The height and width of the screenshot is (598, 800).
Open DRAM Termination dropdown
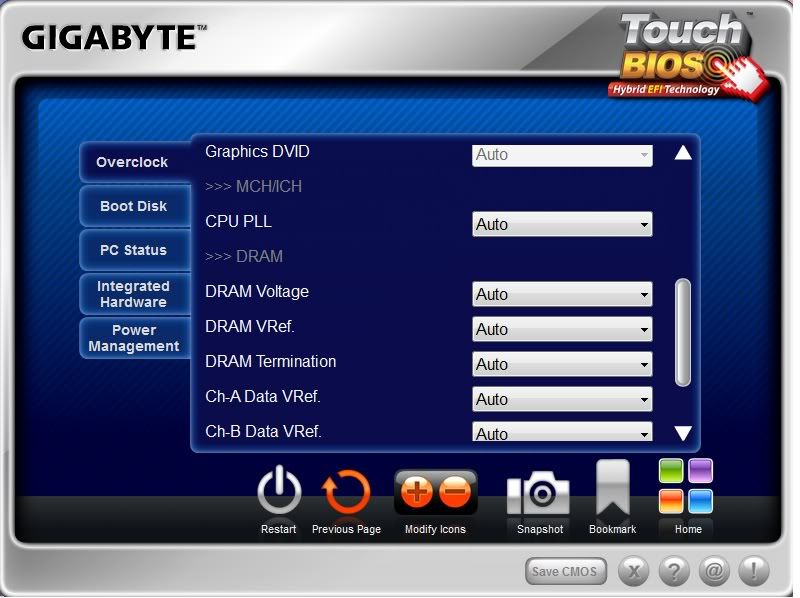tap(562, 365)
